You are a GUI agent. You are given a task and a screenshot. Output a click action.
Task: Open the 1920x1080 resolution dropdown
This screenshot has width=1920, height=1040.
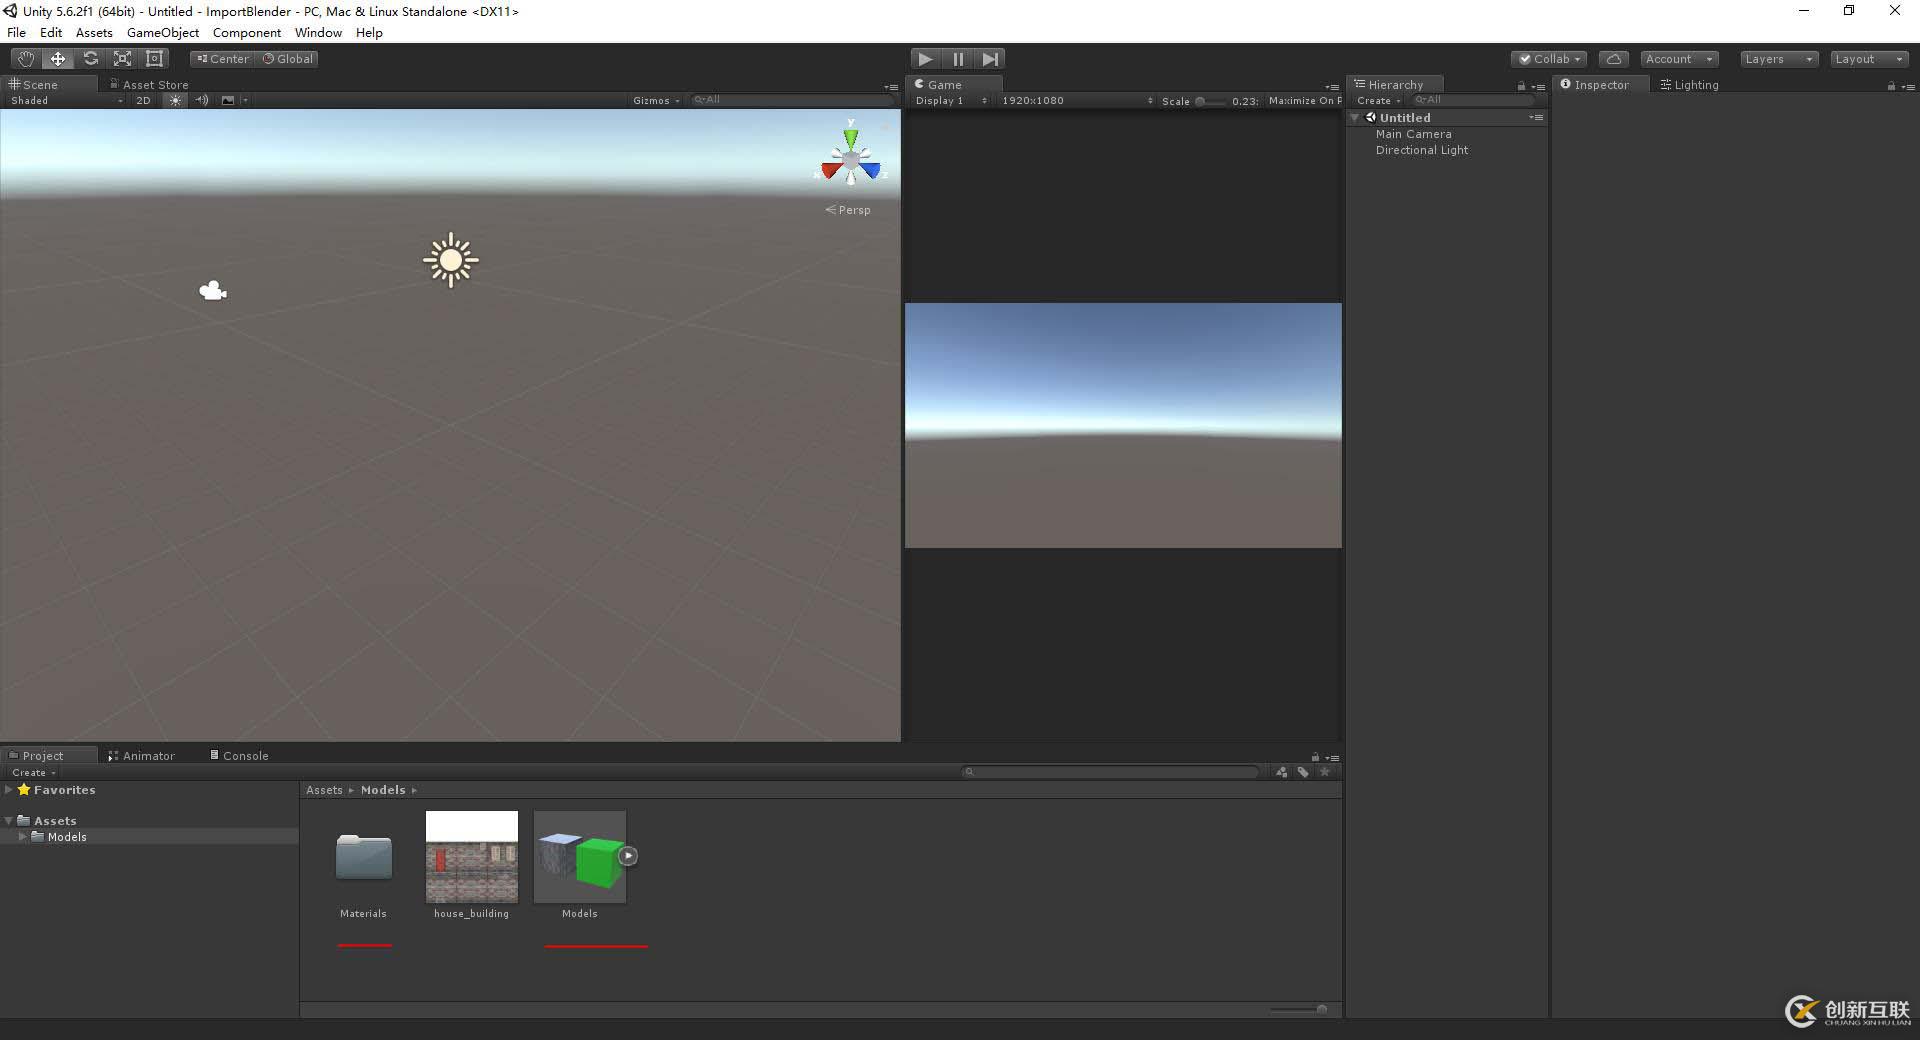point(1077,101)
